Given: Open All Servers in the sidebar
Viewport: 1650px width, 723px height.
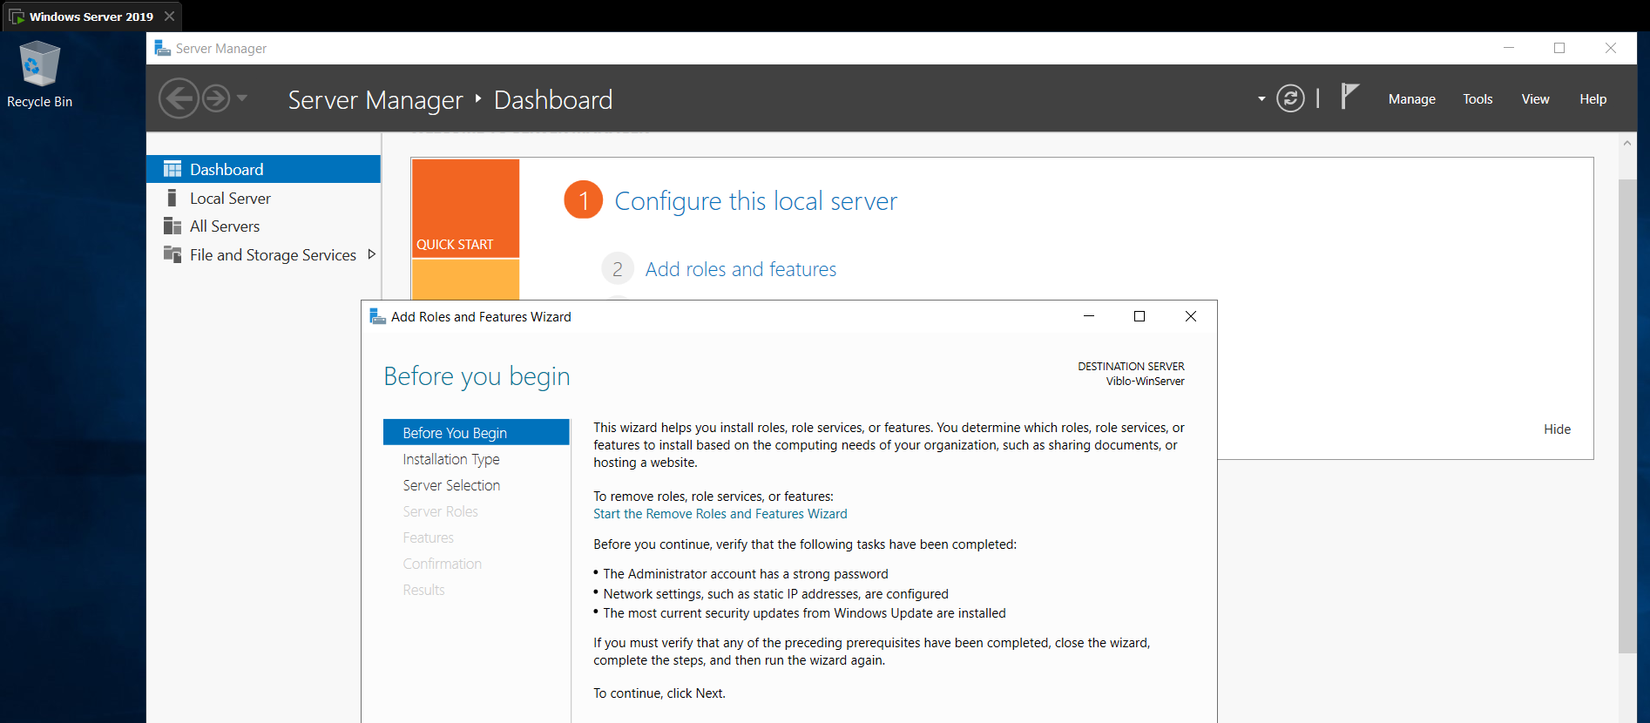Looking at the screenshot, I should 225,226.
